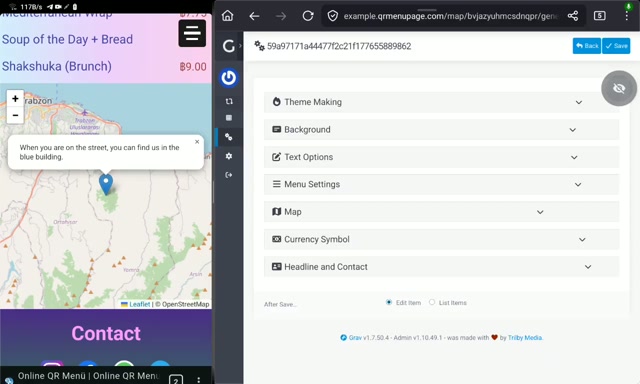This screenshot has width=640, height=384.
Task: Click the Theme Making chevron arrow
Action: 579,102
